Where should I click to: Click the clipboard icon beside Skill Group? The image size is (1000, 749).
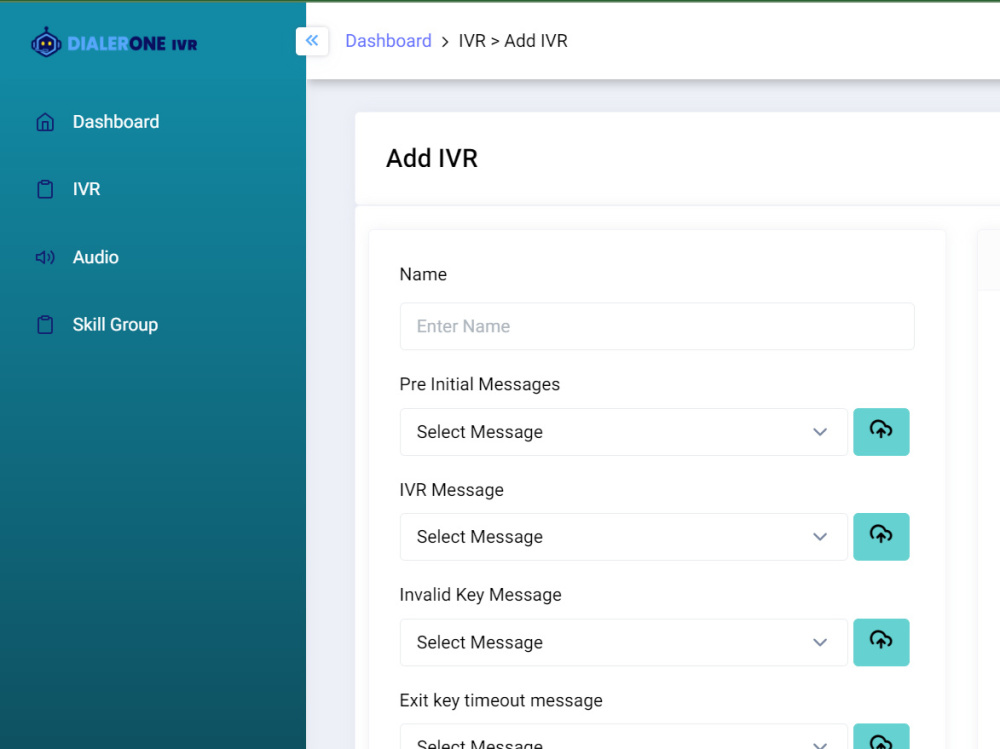45,325
